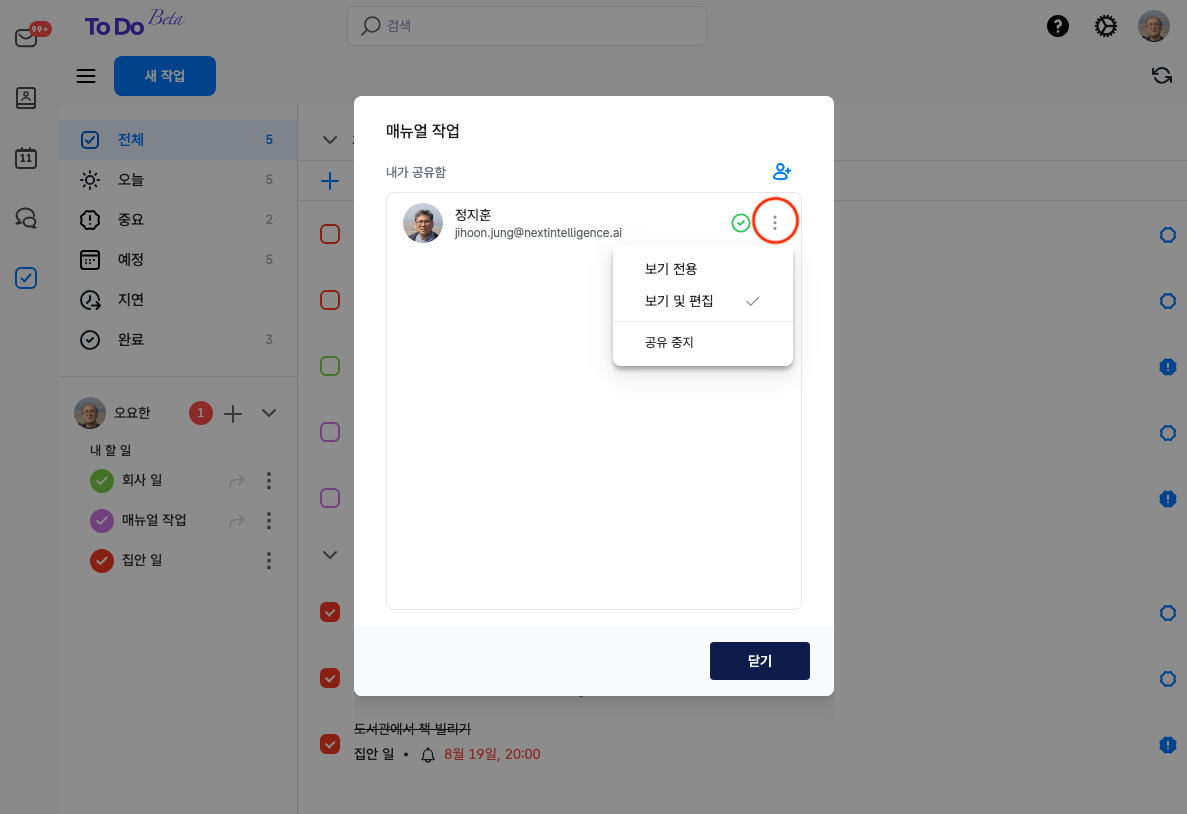The height and width of the screenshot is (814, 1187).
Task: Select 보기 전용 permission option
Action: [x=671, y=269]
